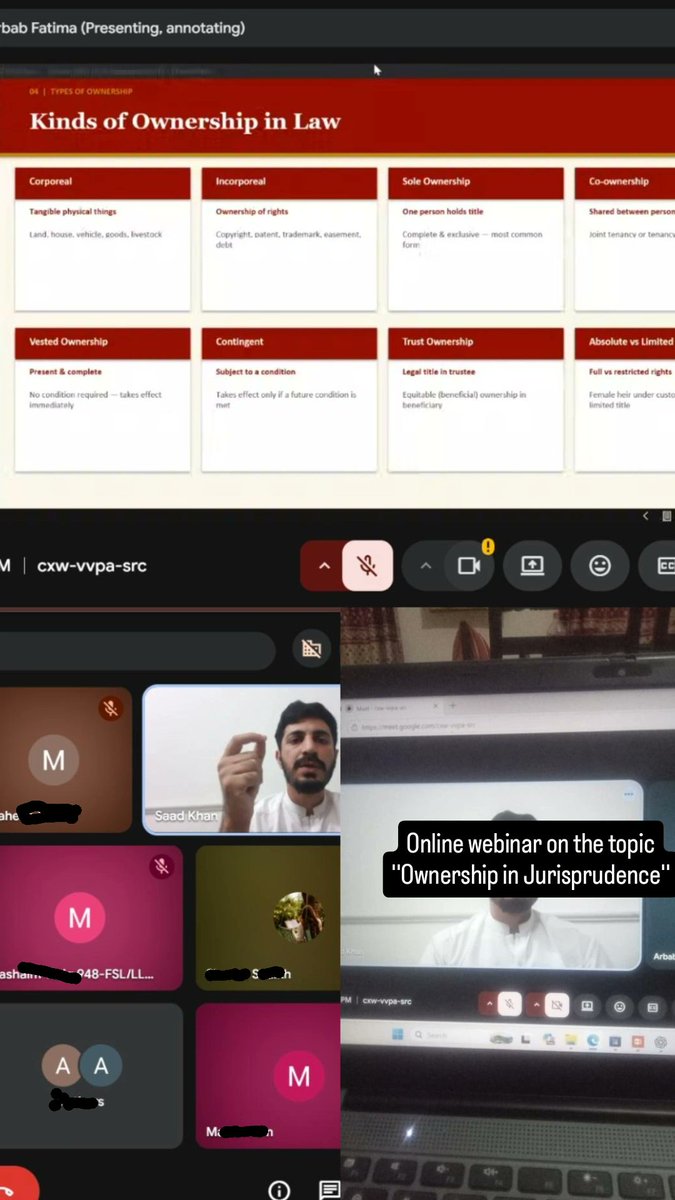This screenshot has height=1200, width=675.
Task: Expand video settings chevron beside camera button
Action: (x=425, y=566)
